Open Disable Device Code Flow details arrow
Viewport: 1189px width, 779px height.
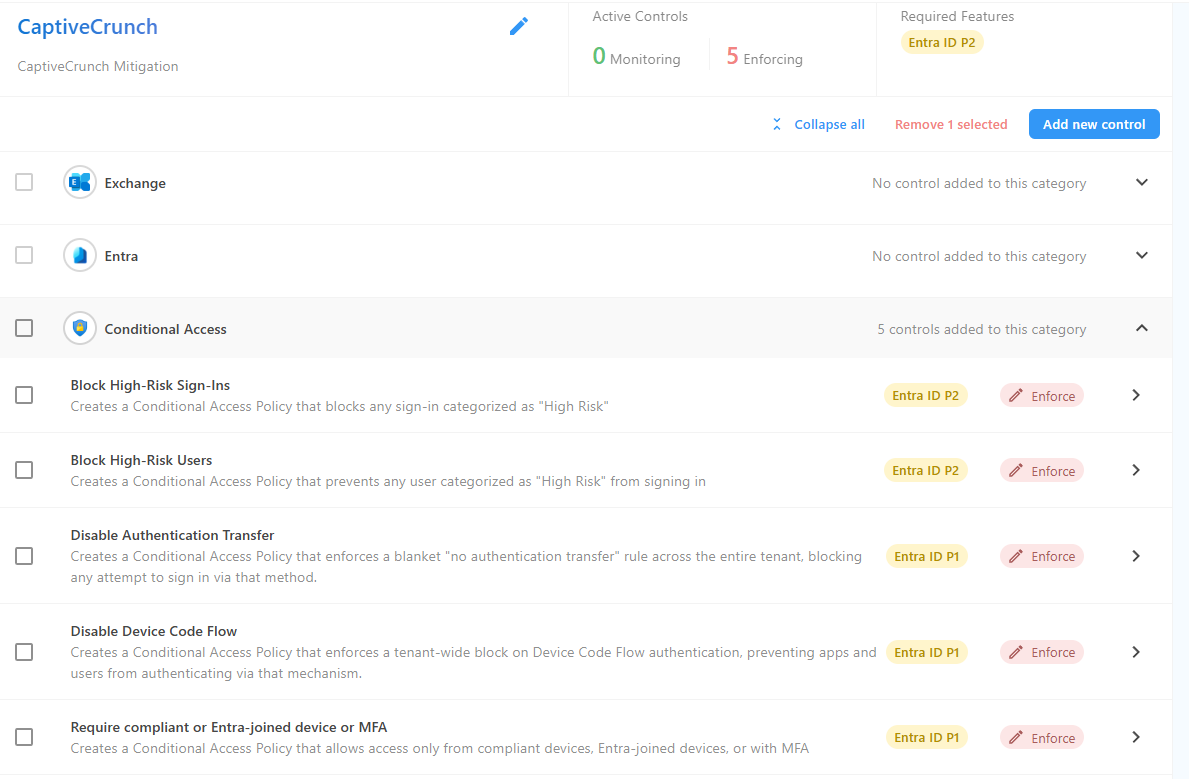[x=1136, y=652]
